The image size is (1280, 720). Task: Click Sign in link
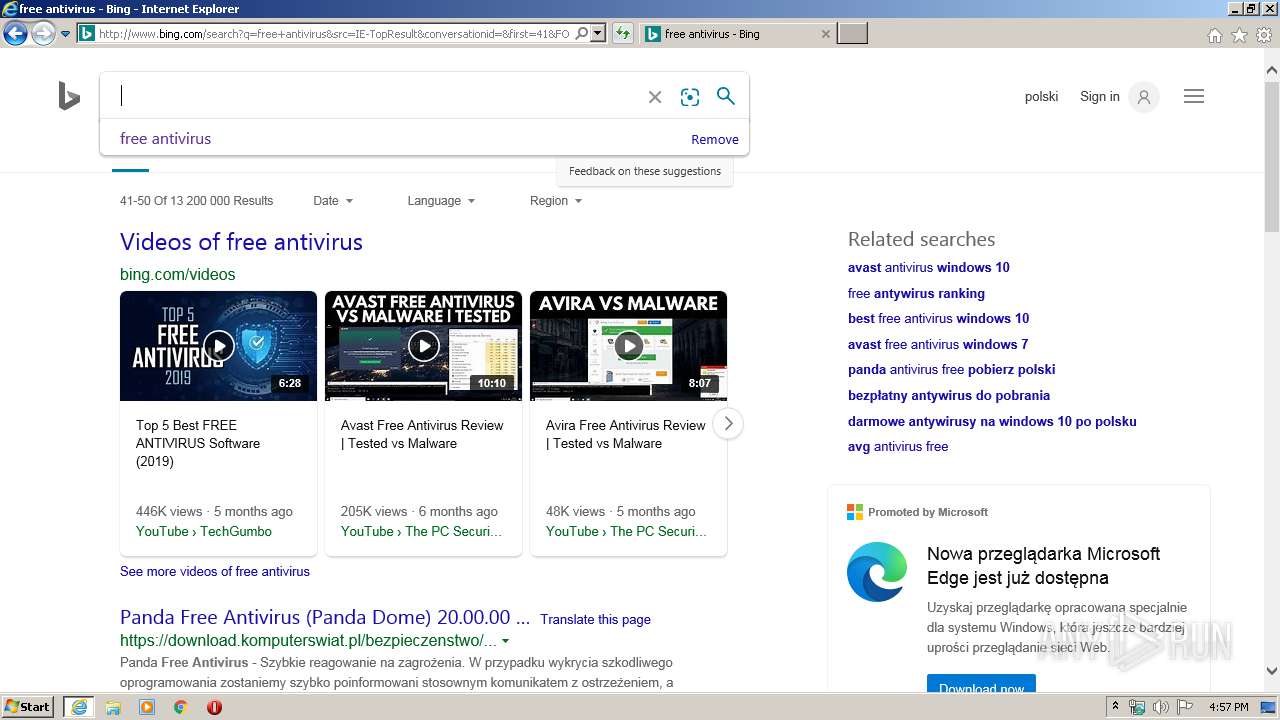[x=1100, y=97]
